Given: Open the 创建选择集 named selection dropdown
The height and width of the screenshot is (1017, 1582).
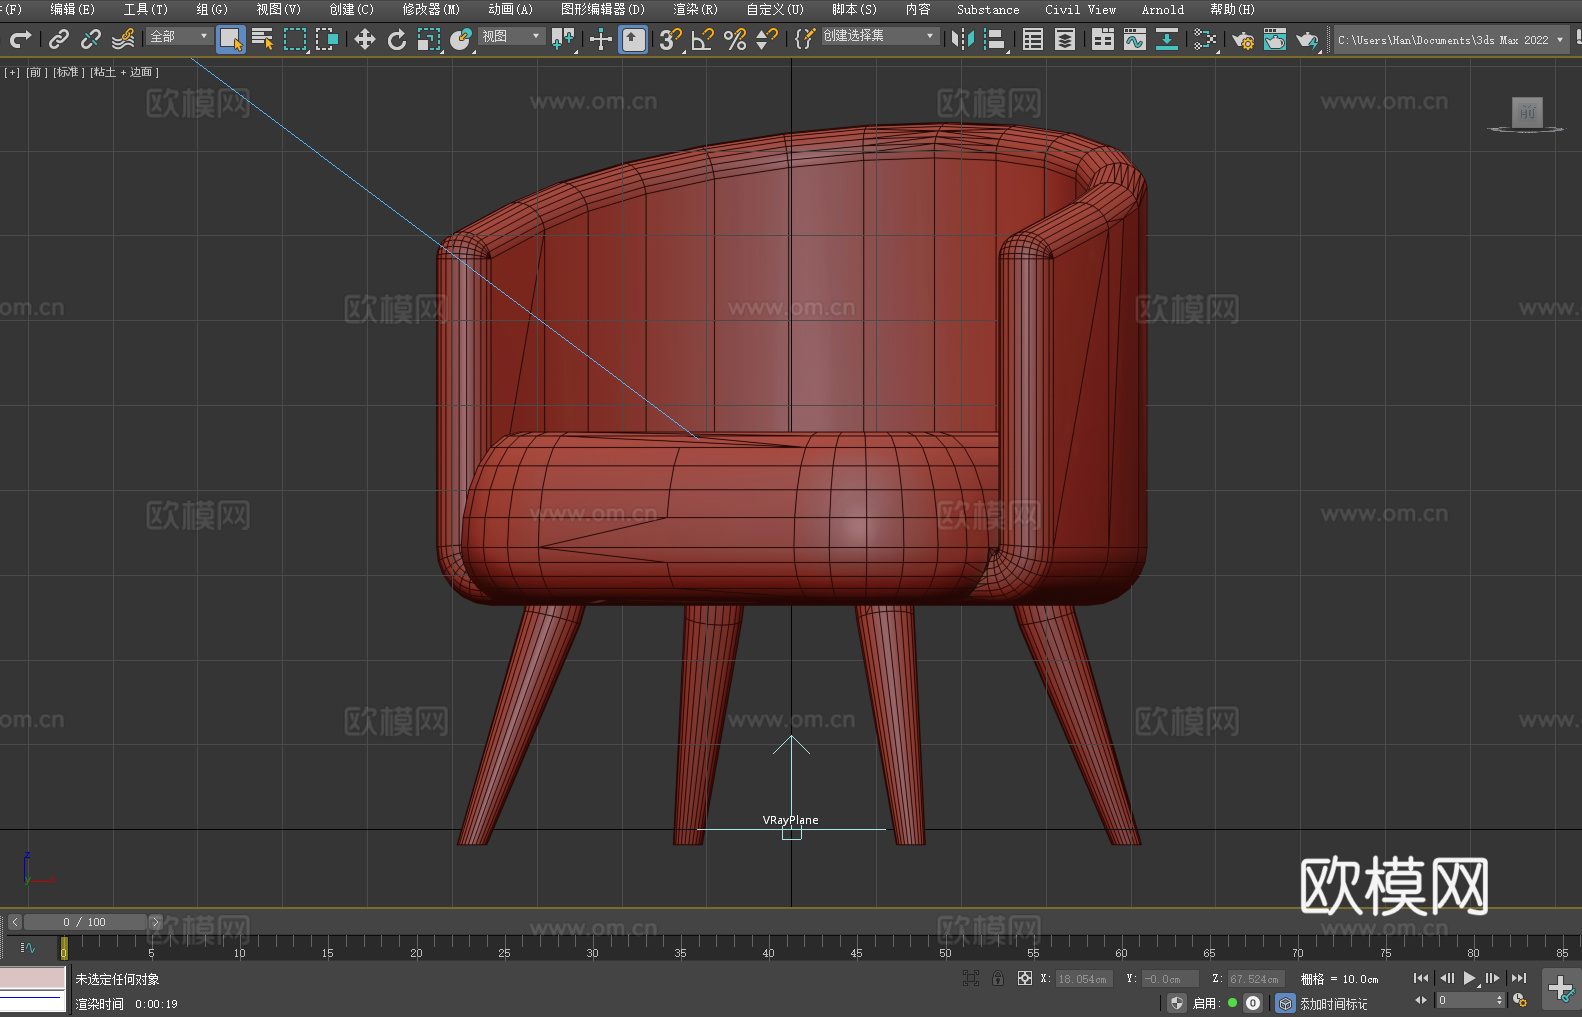Looking at the screenshot, I should pyautogui.click(x=880, y=36).
